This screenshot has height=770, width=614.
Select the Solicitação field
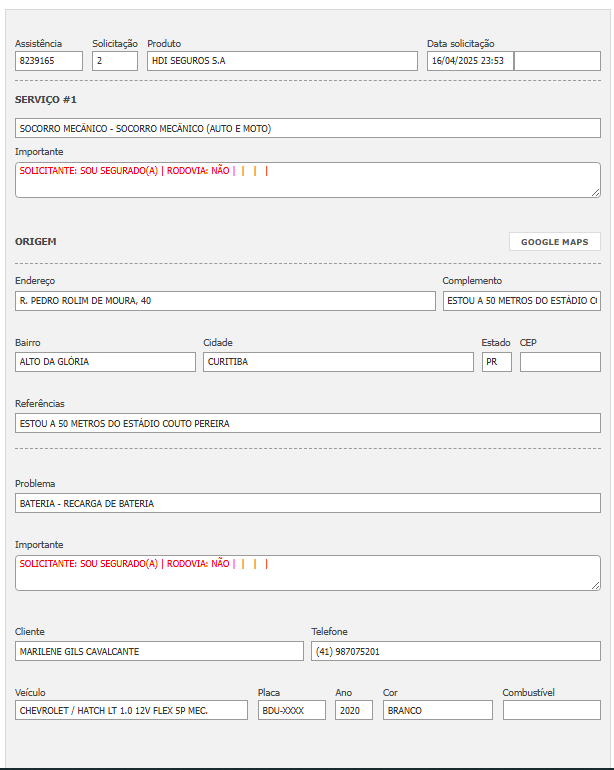115,61
